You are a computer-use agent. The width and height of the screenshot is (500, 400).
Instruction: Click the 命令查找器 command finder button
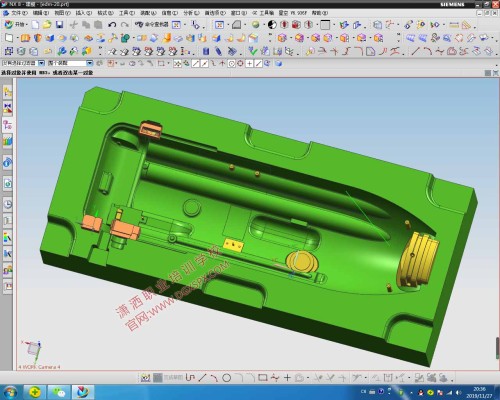(x=152, y=24)
